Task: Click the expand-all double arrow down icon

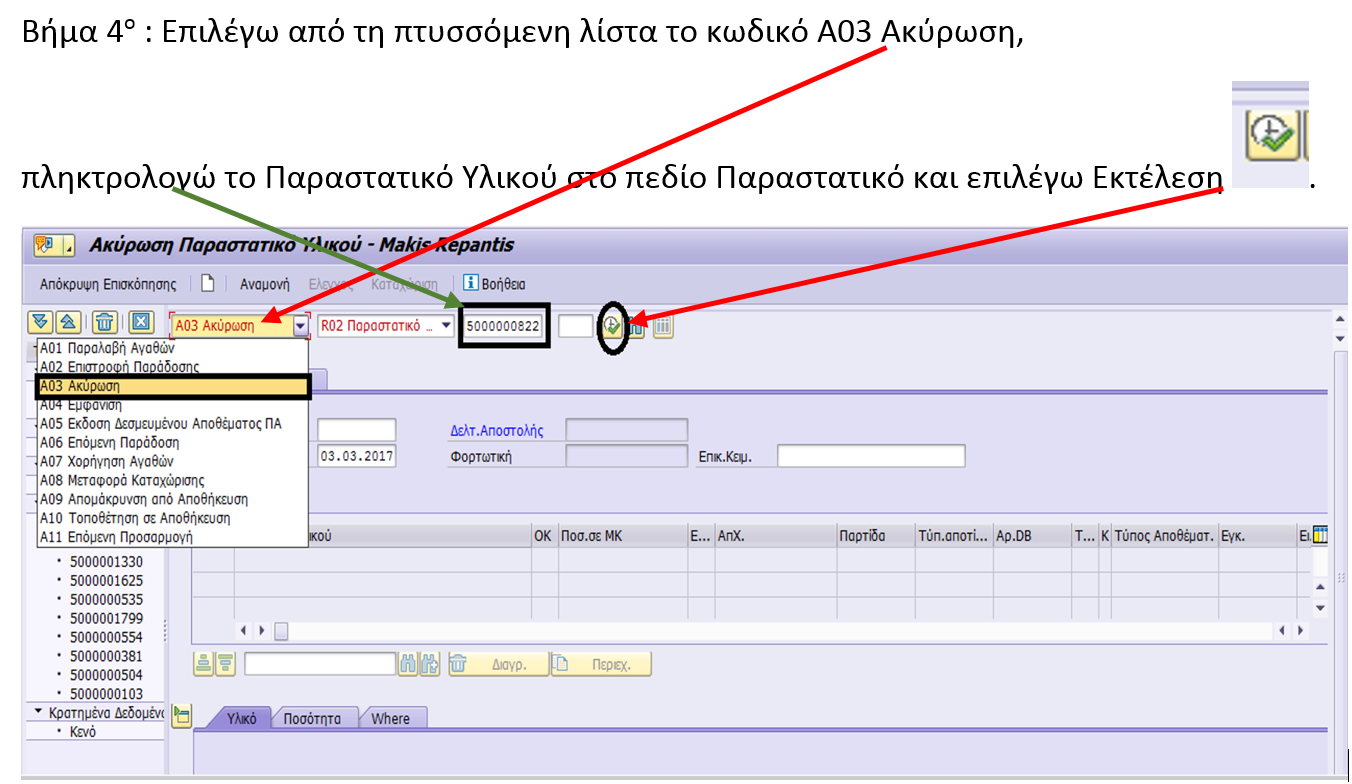Action: 40,322
